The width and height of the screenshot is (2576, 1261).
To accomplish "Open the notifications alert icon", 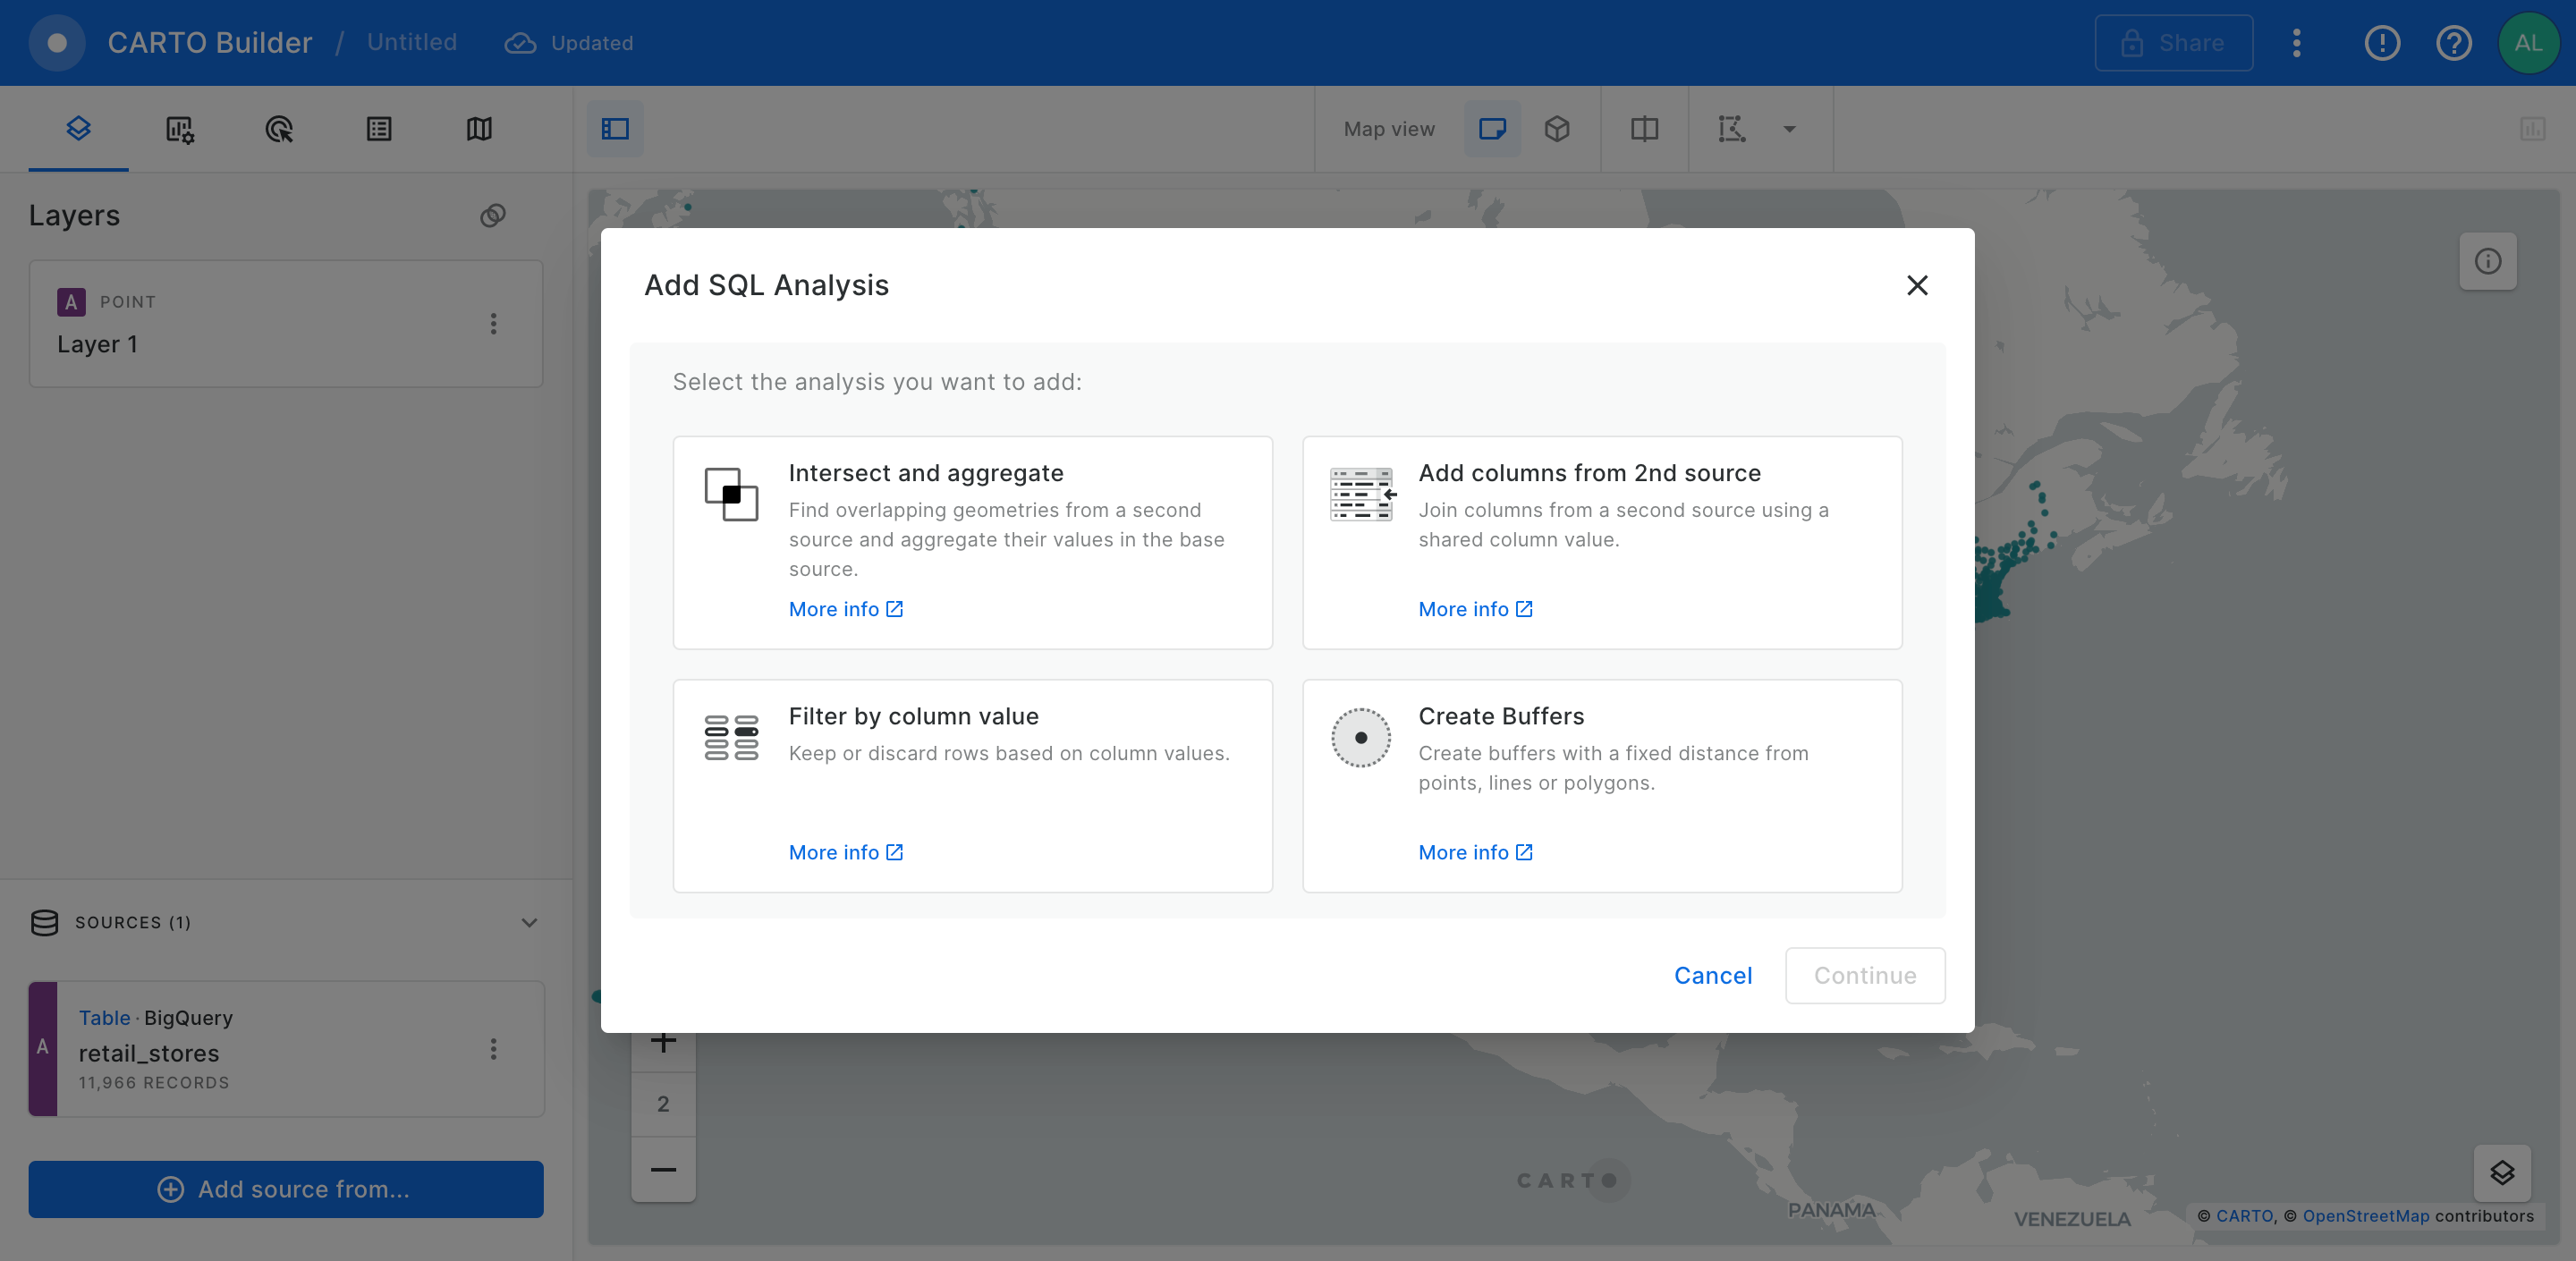I will pos(2382,43).
